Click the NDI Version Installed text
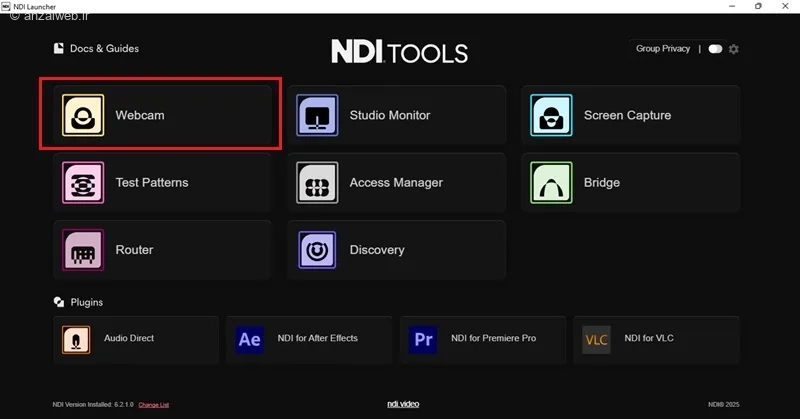This screenshot has width=800, height=419. click(x=93, y=405)
